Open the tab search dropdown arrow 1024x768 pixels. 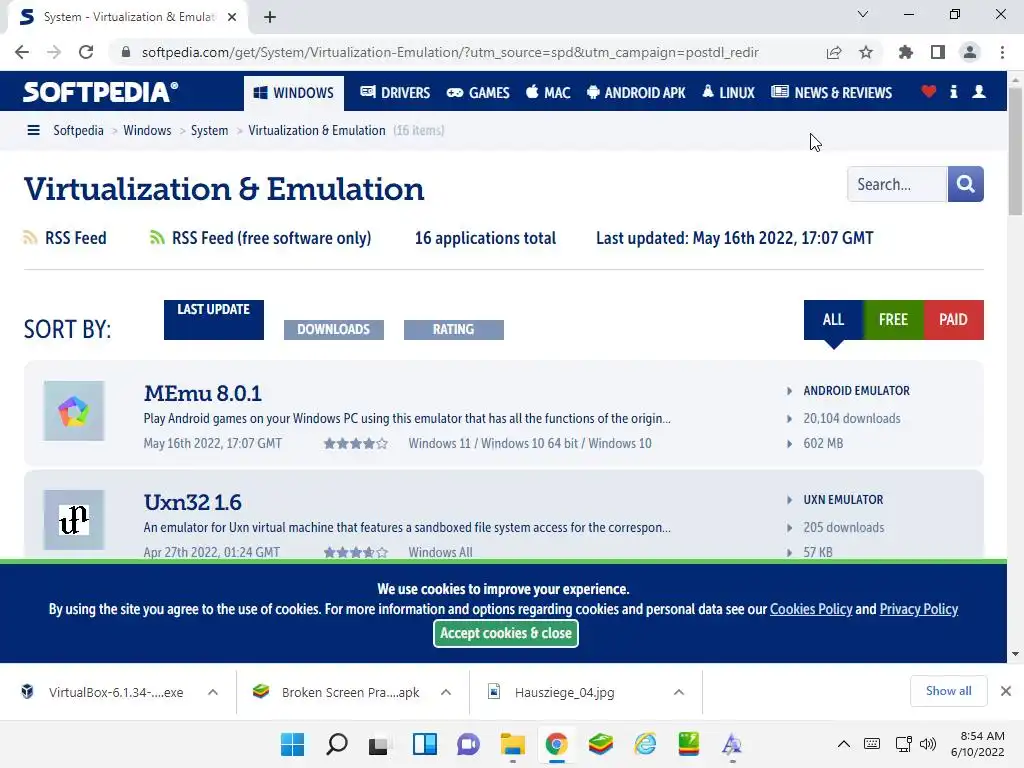(x=863, y=14)
